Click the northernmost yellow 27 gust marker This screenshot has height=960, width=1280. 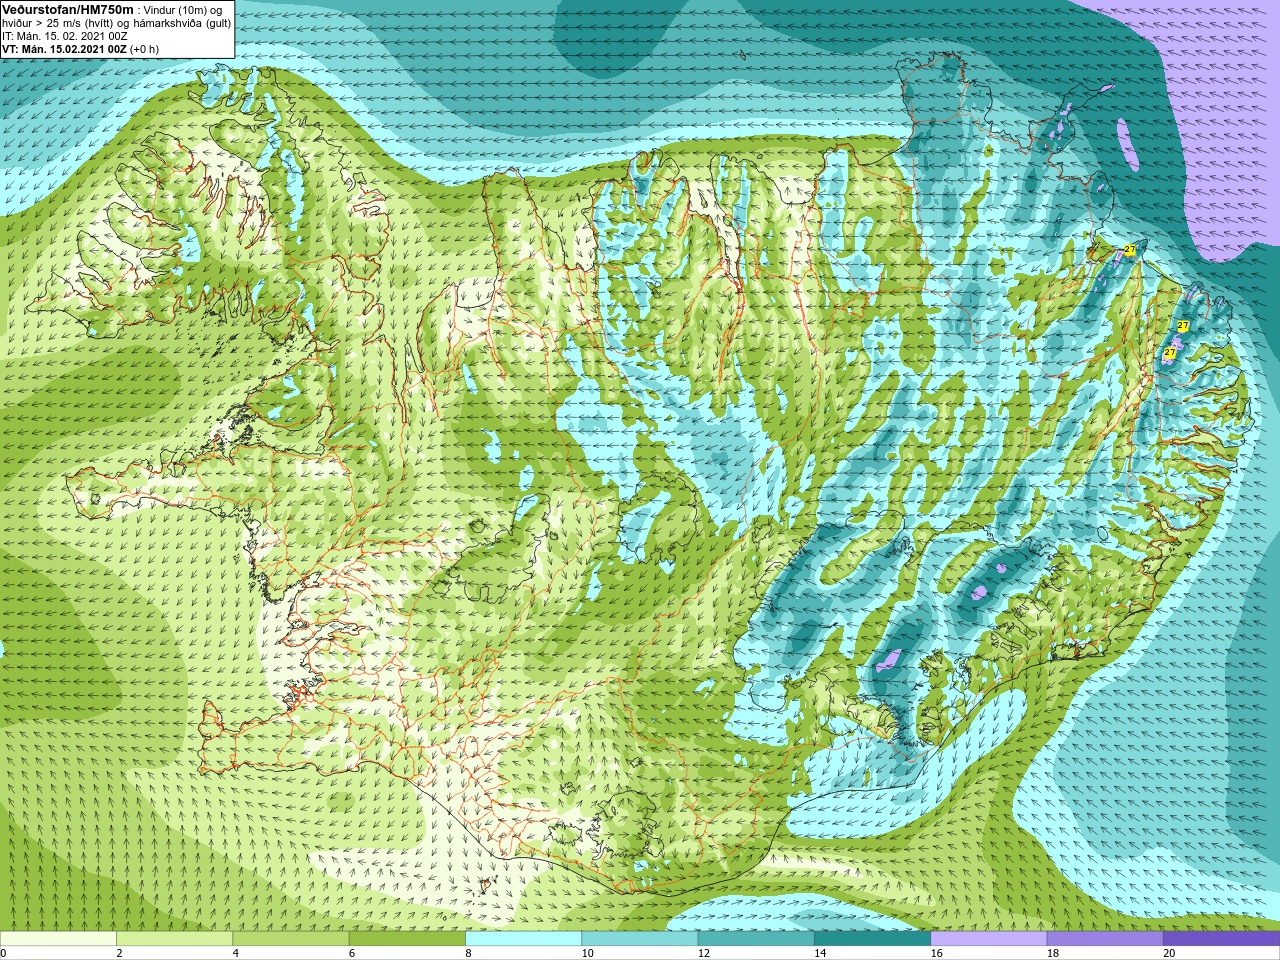(1129, 250)
